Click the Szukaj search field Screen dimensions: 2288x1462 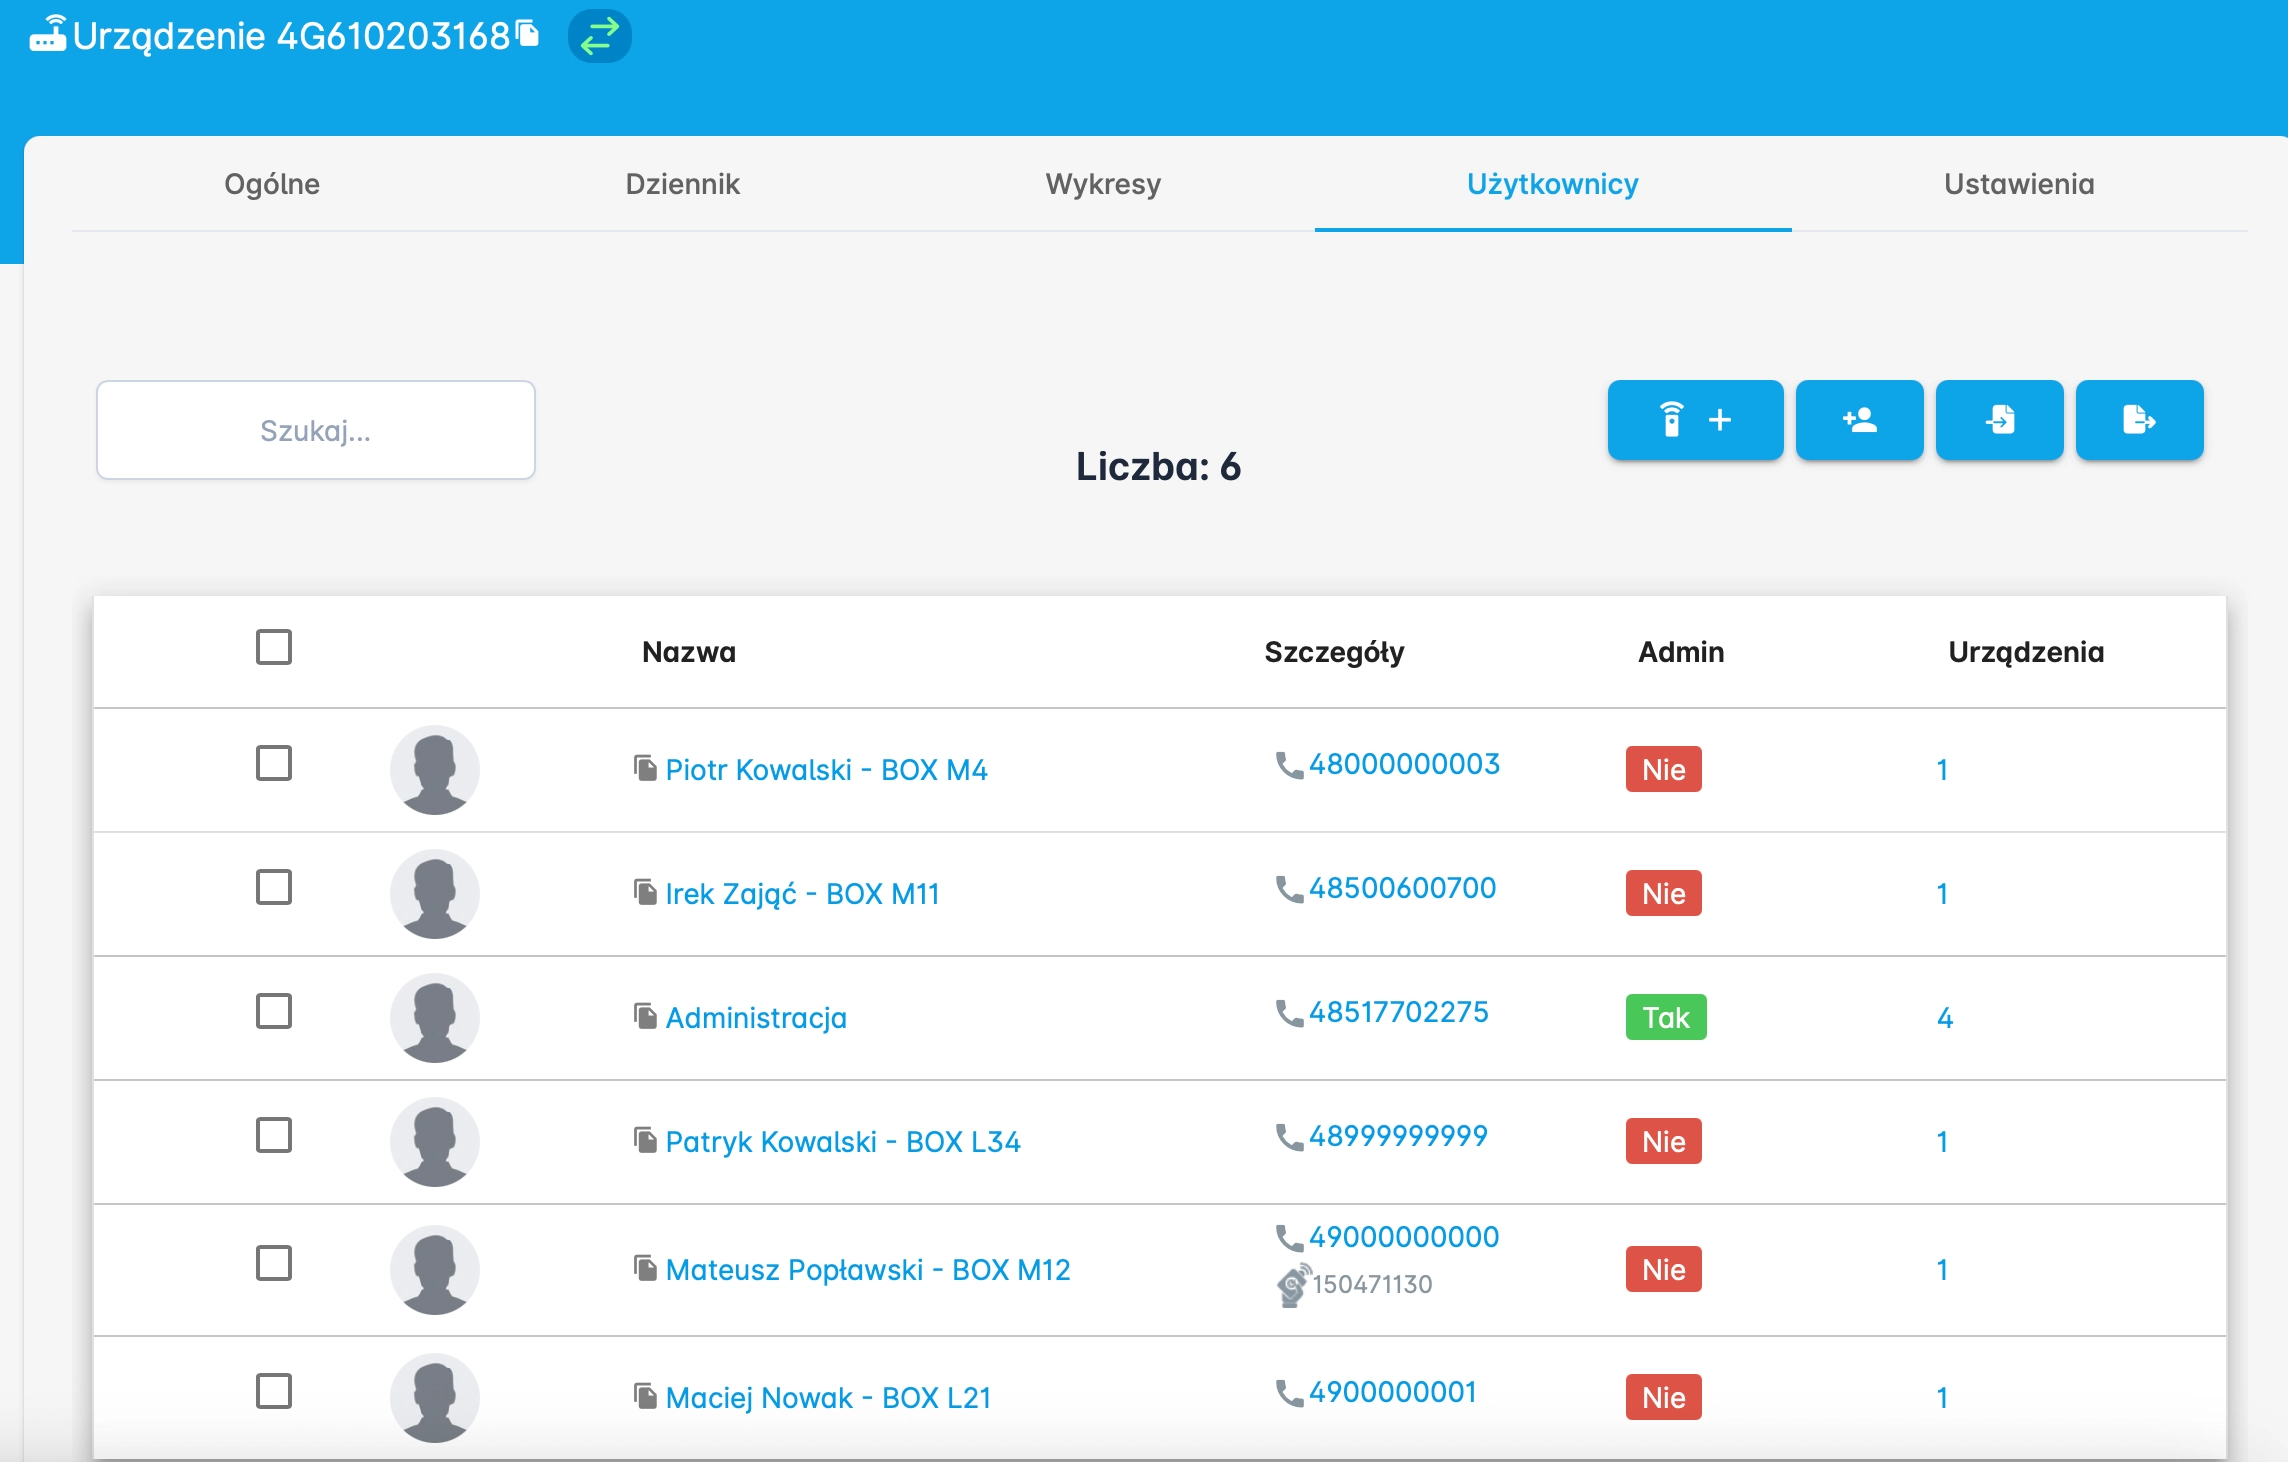coord(316,430)
